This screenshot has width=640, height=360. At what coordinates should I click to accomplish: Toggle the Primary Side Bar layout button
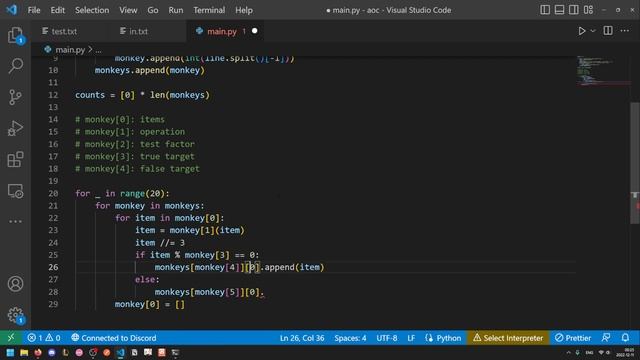[x=545, y=10]
